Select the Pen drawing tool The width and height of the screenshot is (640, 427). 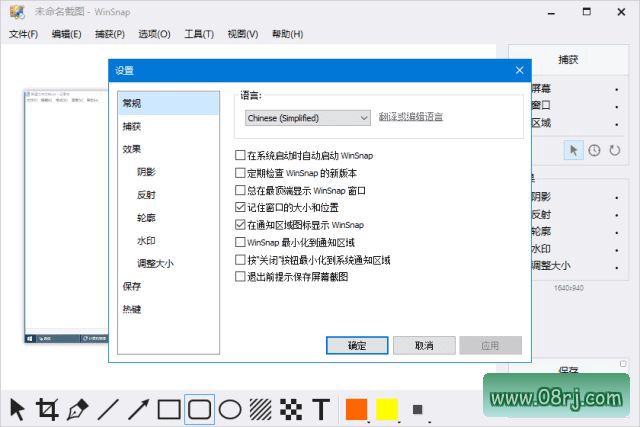78,409
